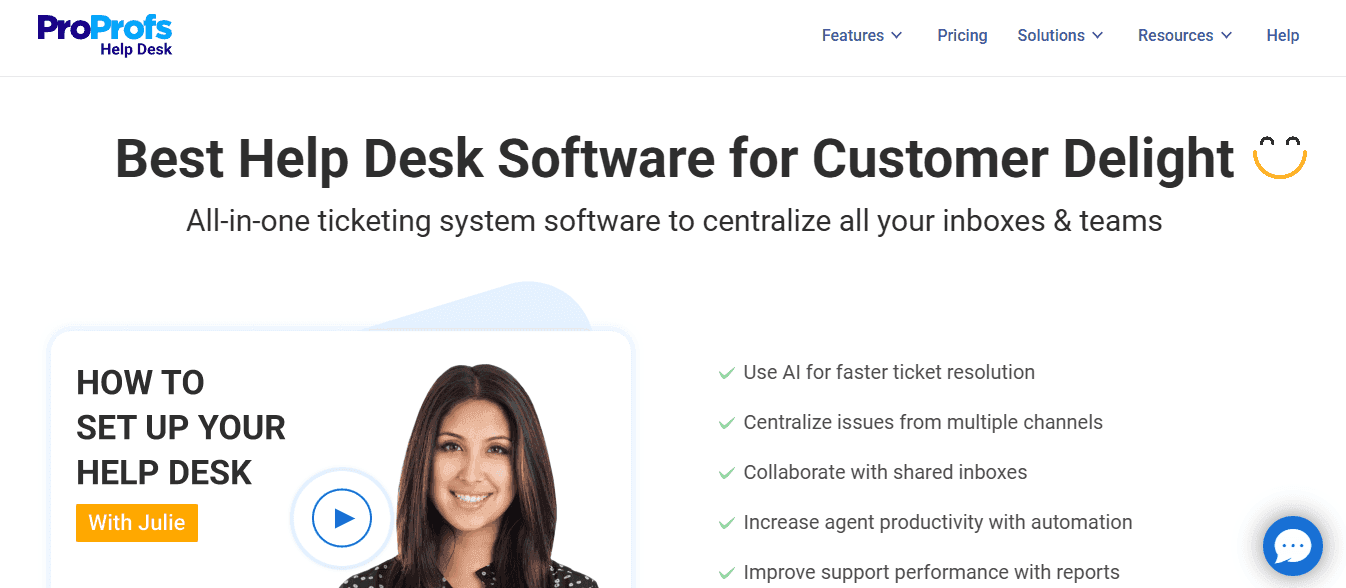Click the headline Best Help Desk Software
Screen dimensions: 1346x588
pos(673,158)
